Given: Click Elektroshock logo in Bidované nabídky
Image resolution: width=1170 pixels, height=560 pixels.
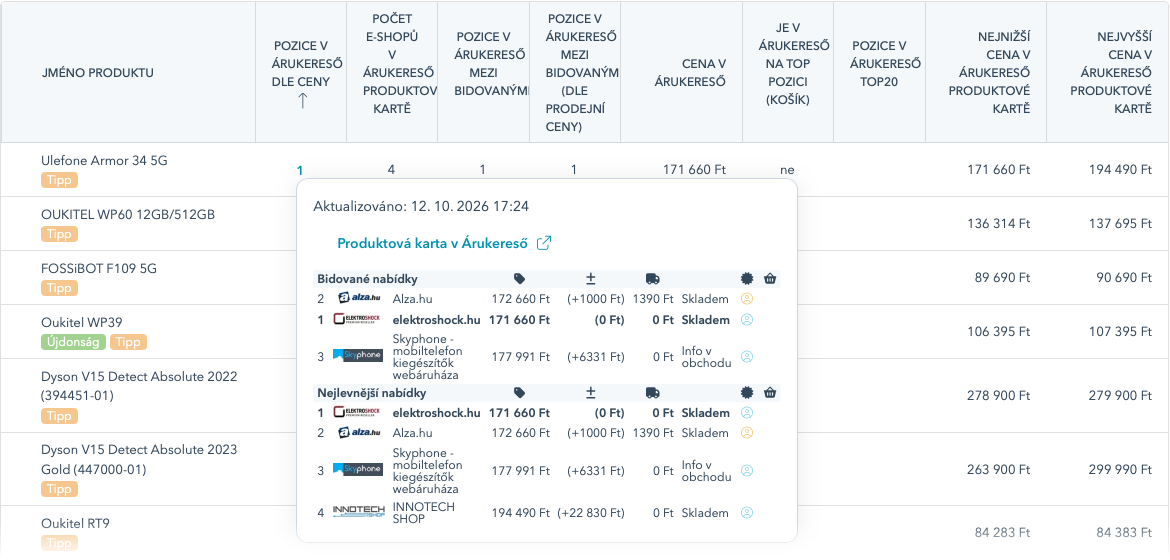Looking at the screenshot, I should tap(357, 320).
